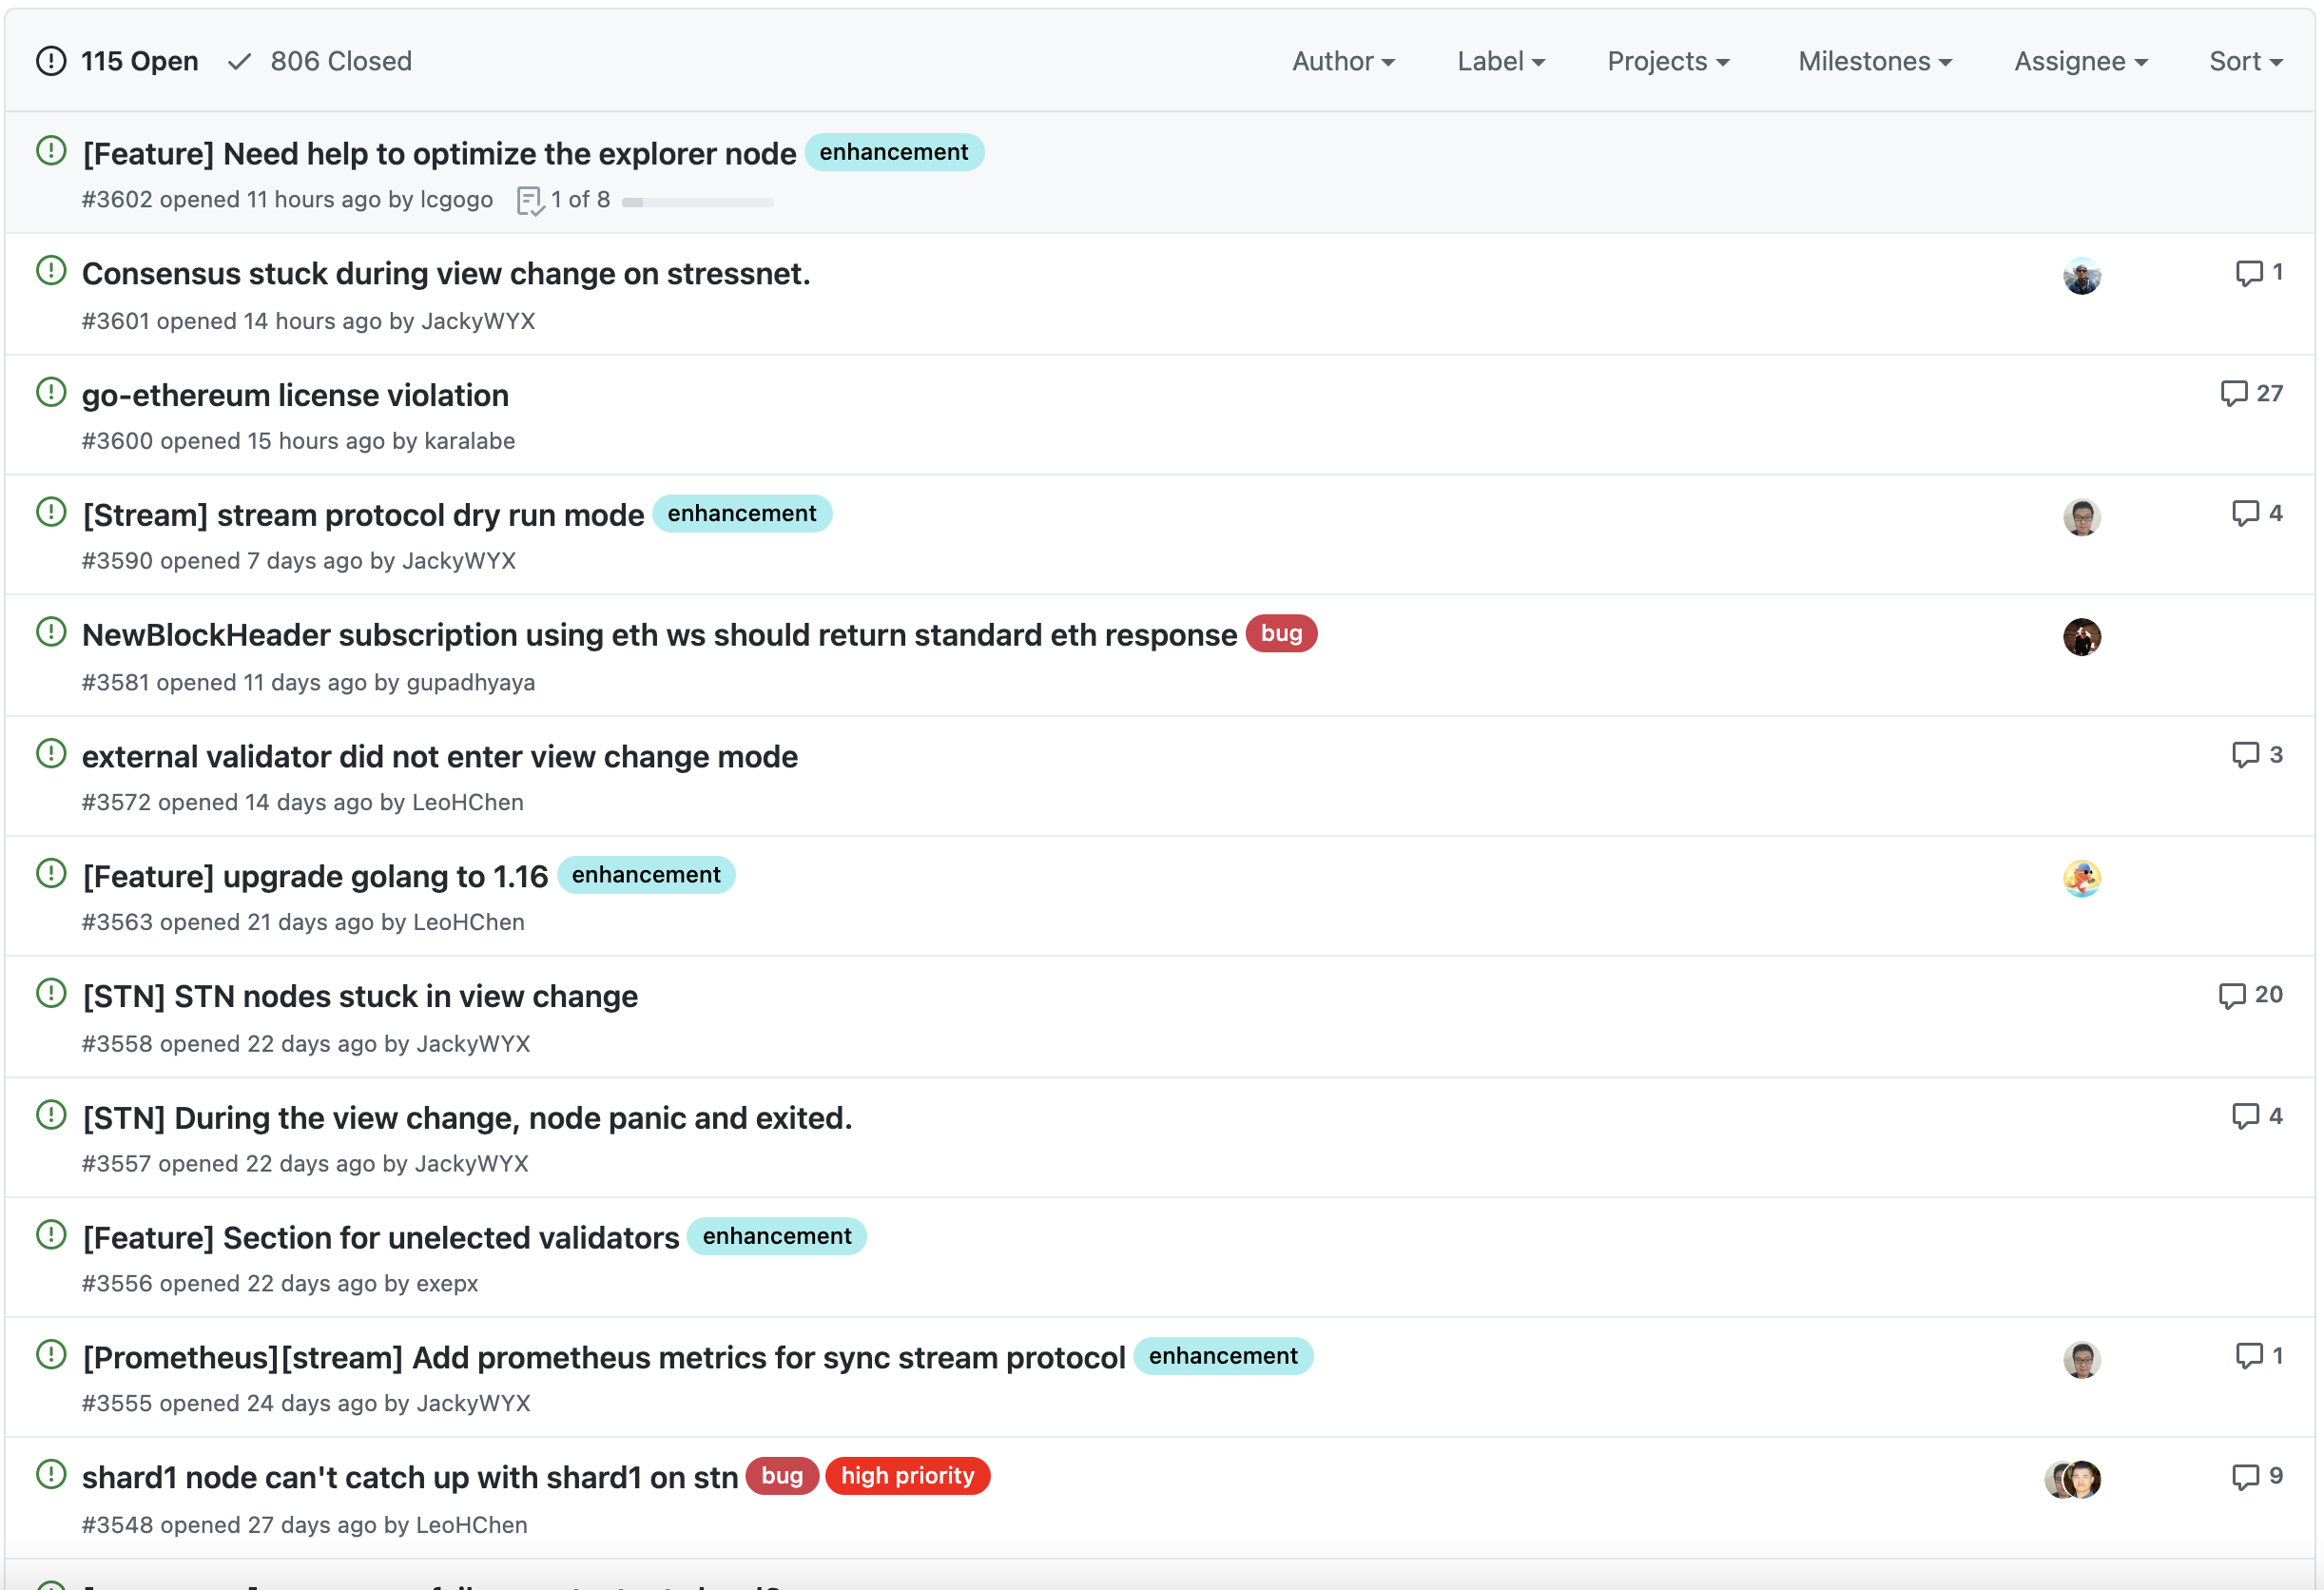Click comment icon on external validator issue
This screenshot has width=2324, height=1590.
pos(2245,755)
